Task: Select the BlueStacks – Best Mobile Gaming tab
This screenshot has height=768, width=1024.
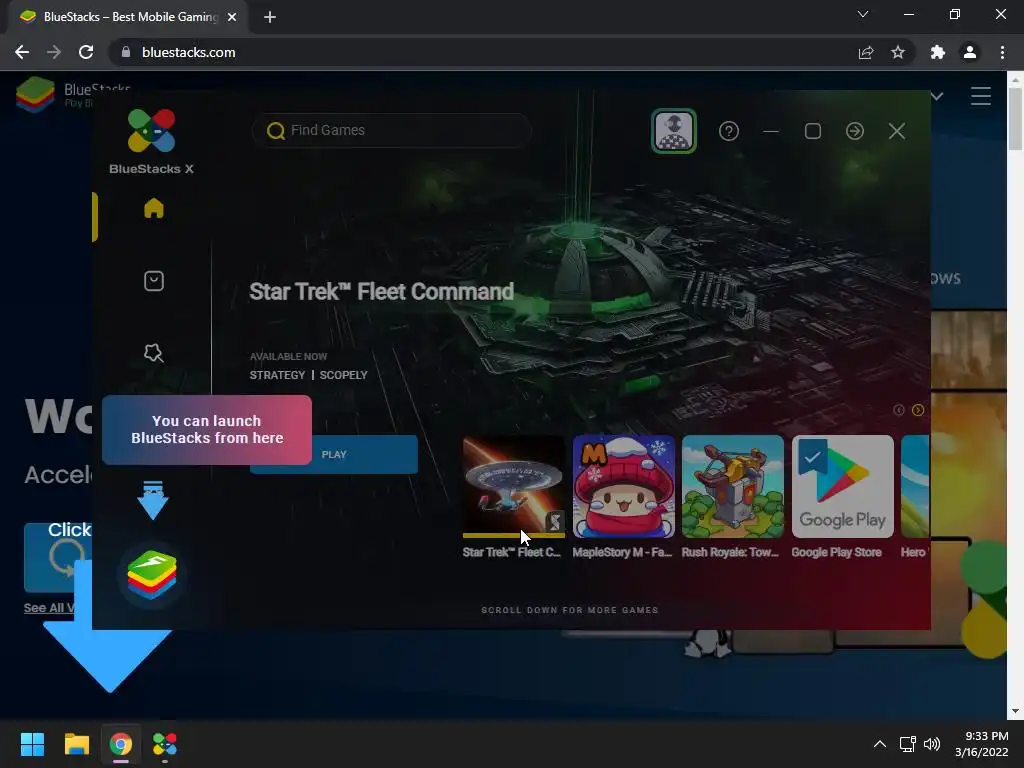Action: (127, 17)
